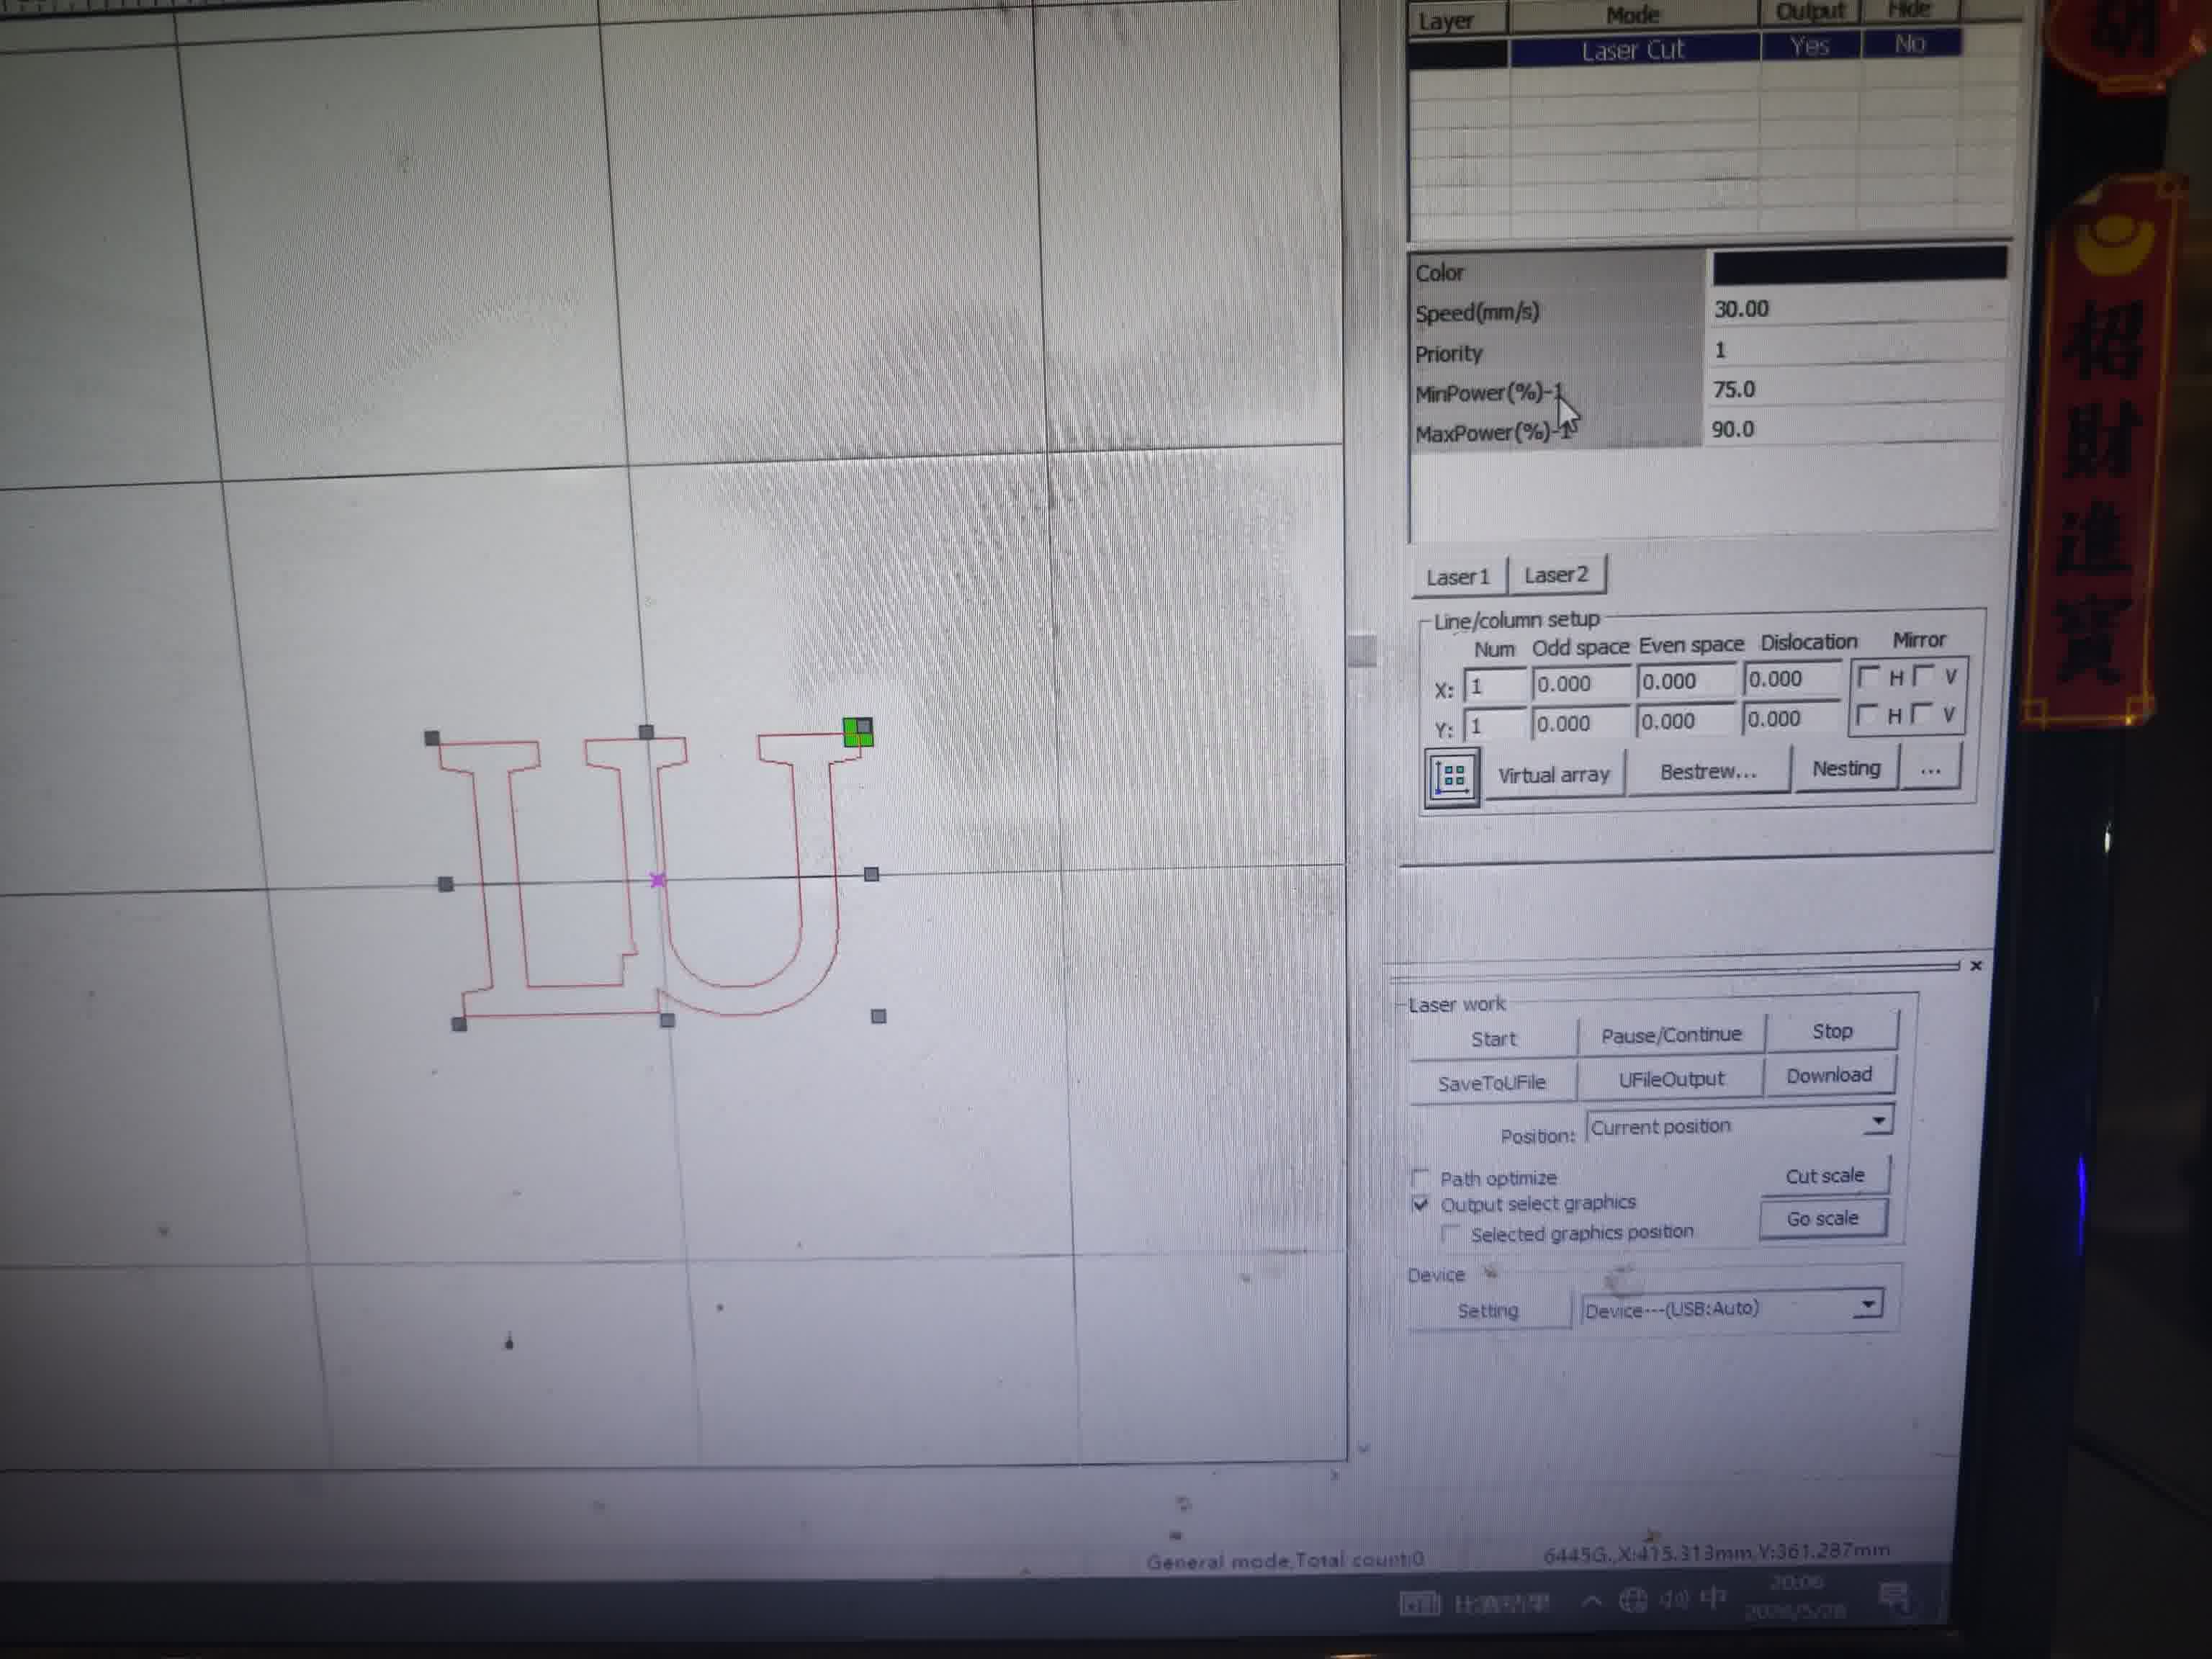This screenshot has height=1659, width=2212.
Task: Click the canvas scroll-down arrow
Action: tap(1363, 1447)
